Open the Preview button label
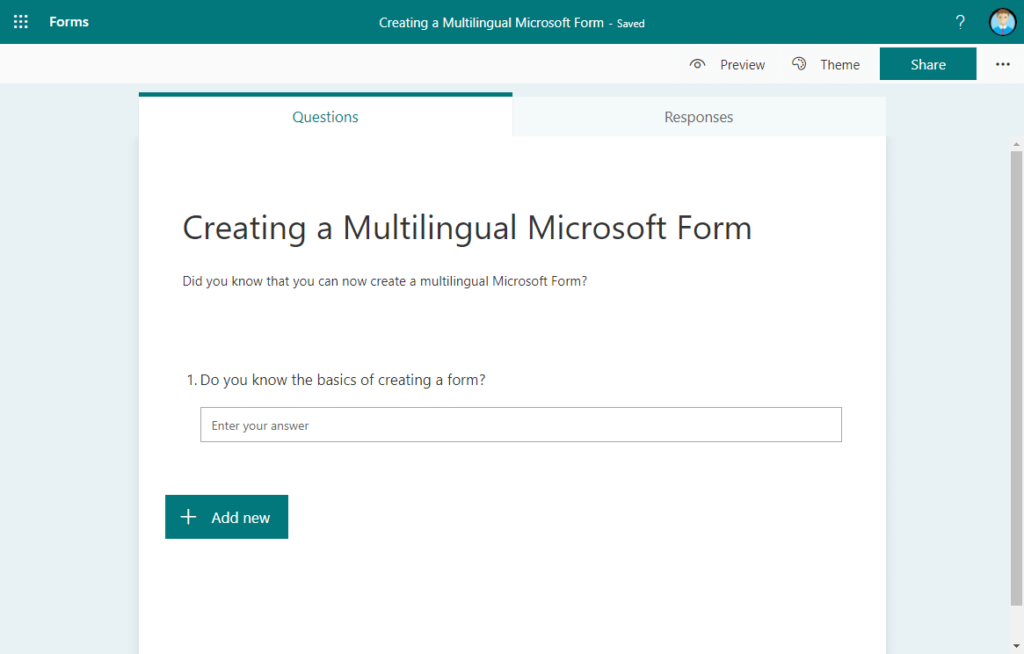Image resolution: width=1024 pixels, height=654 pixels. point(743,65)
